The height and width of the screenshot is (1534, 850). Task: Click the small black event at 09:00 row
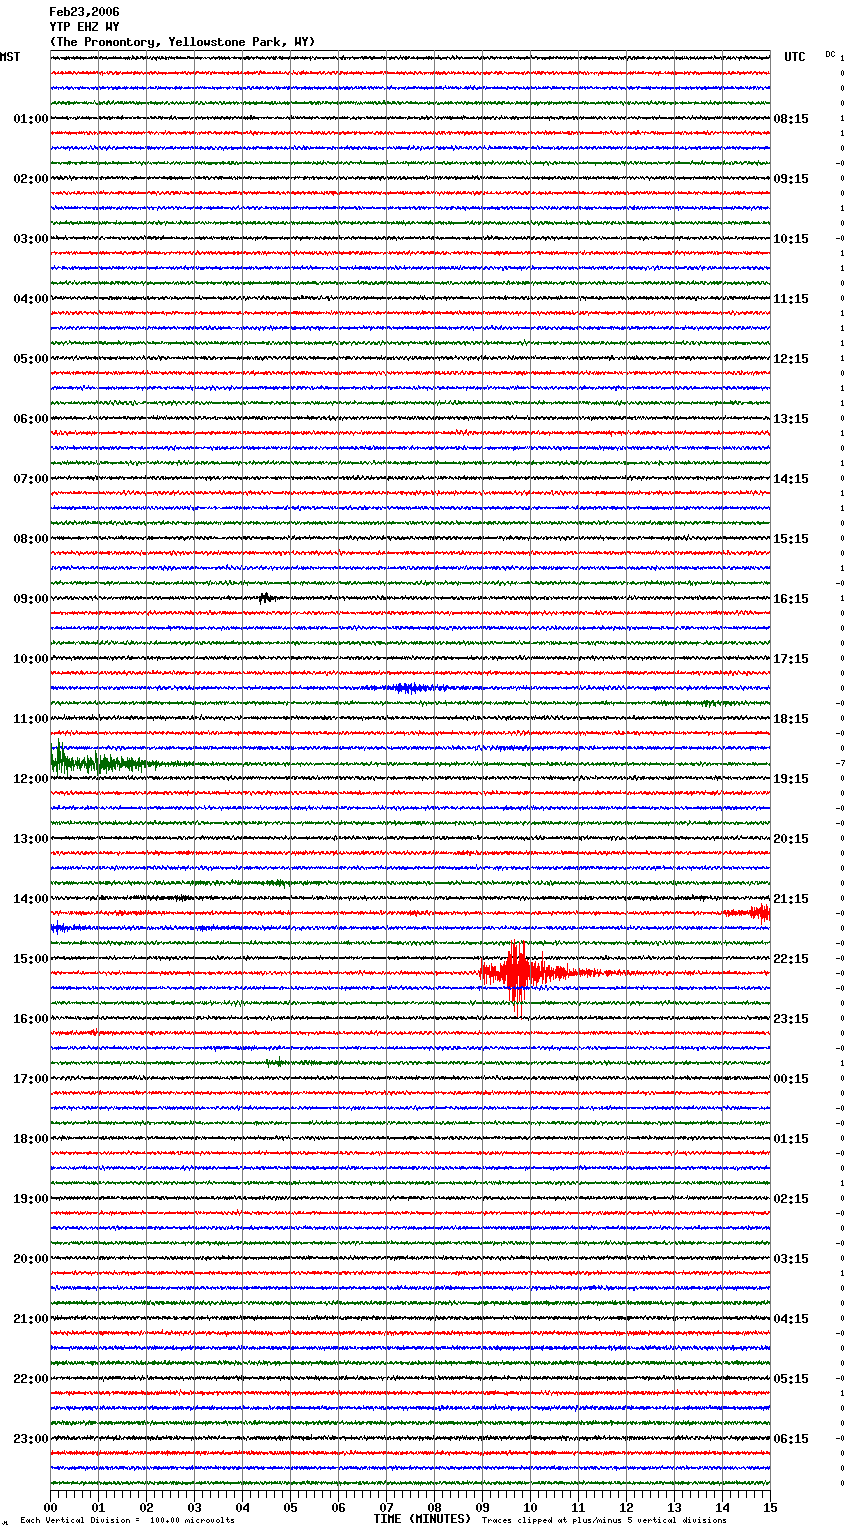266,598
